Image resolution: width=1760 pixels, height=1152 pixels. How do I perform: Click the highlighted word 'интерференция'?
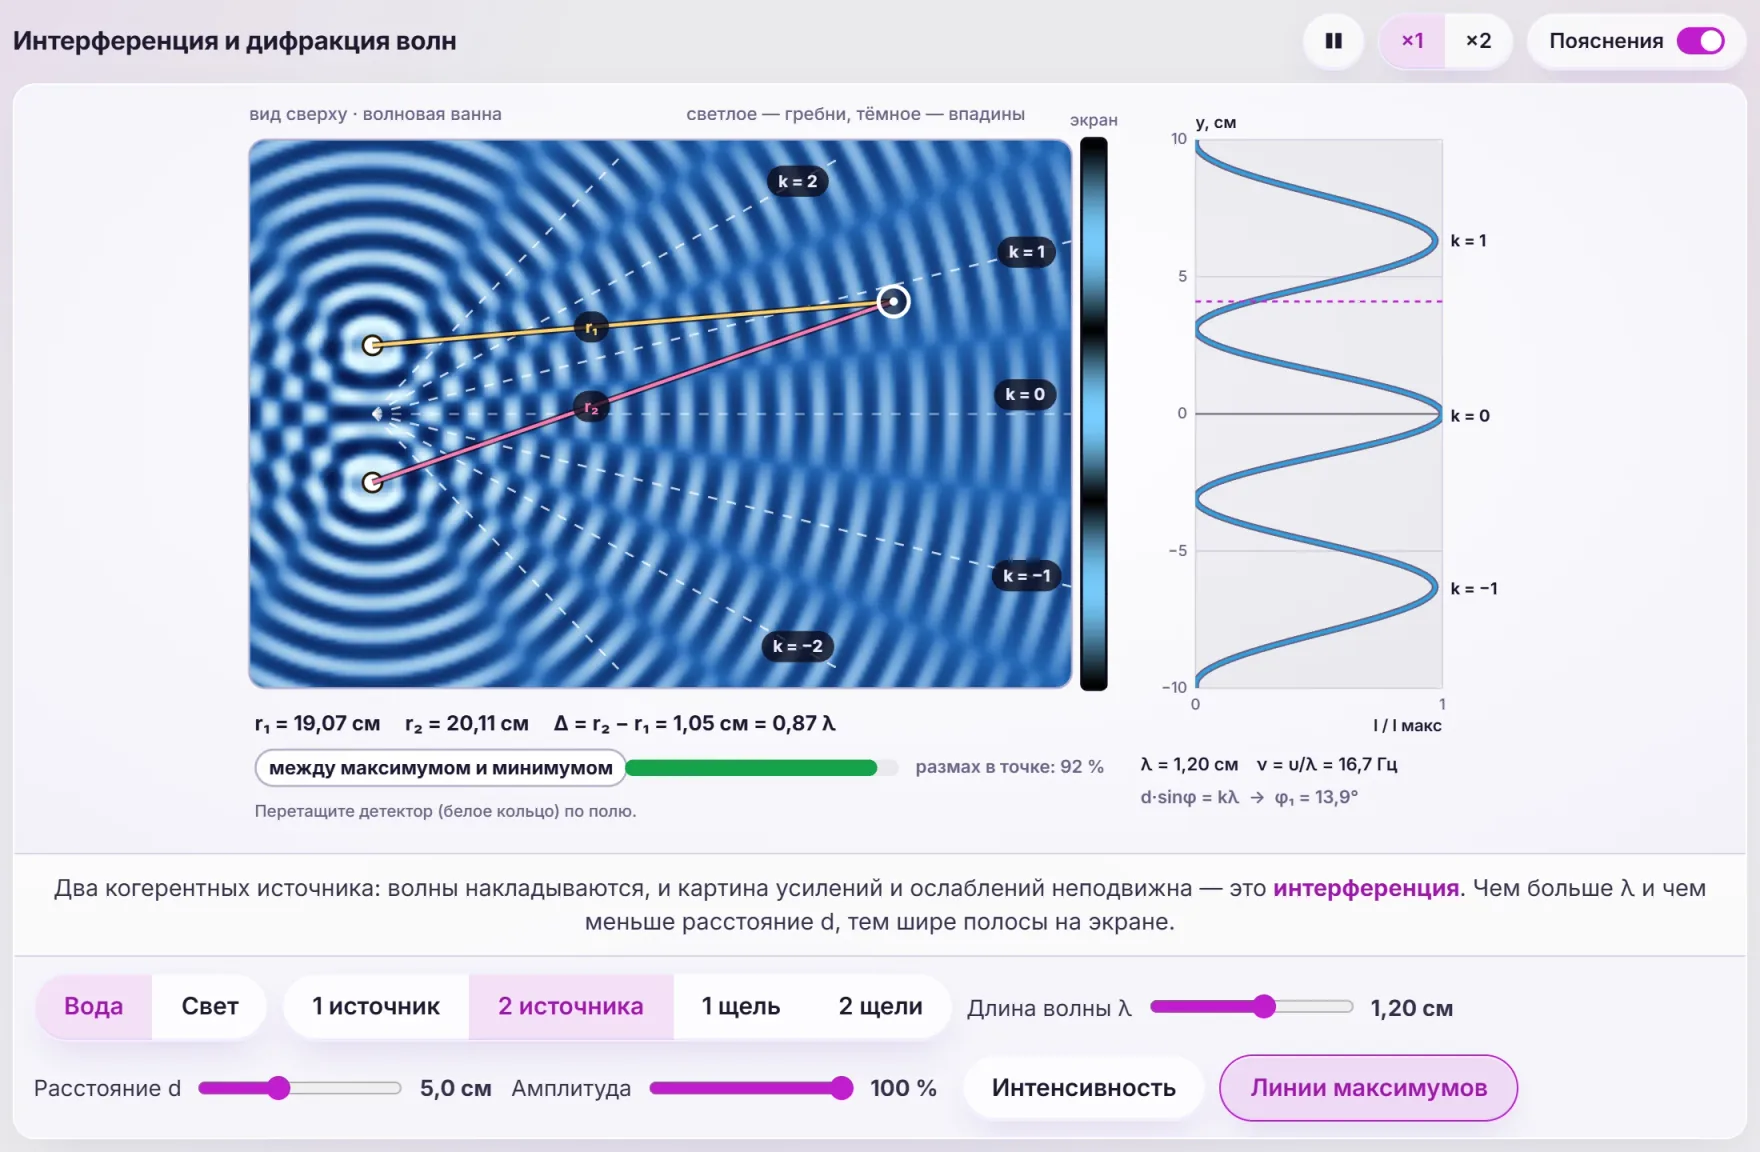[x=1366, y=888]
